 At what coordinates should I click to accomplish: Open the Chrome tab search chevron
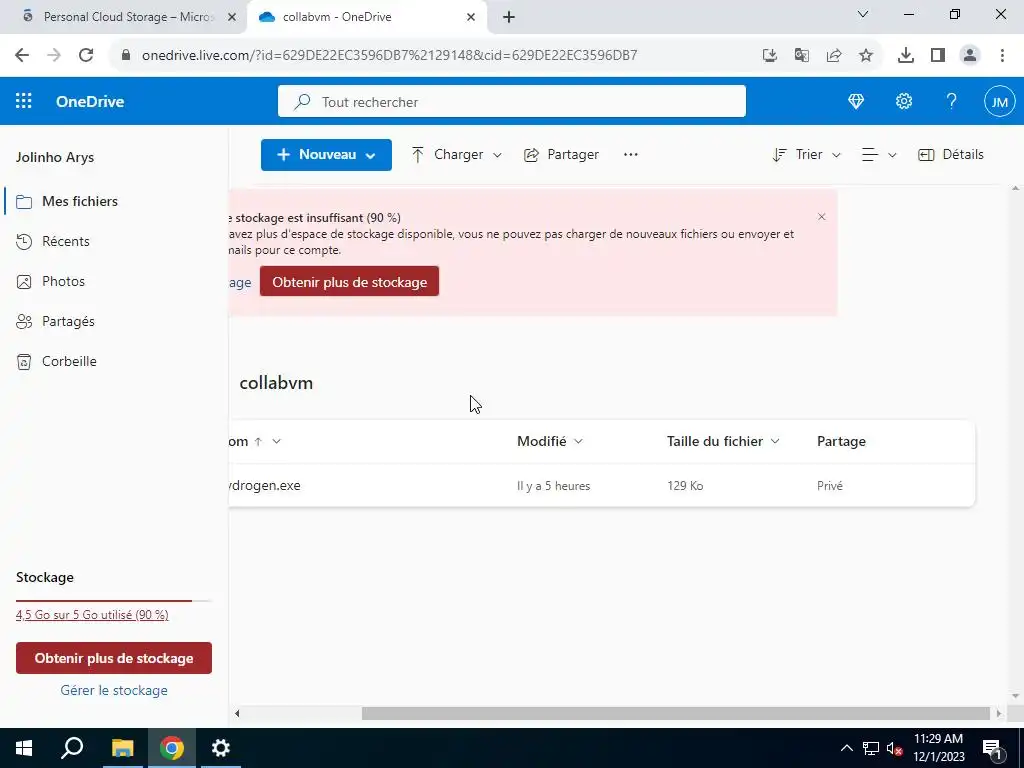coord(863,14)
